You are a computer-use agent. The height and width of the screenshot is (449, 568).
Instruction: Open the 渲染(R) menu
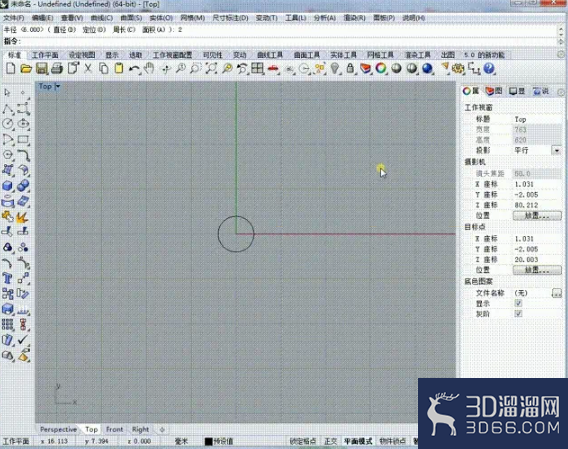click(x=354, y=18)
